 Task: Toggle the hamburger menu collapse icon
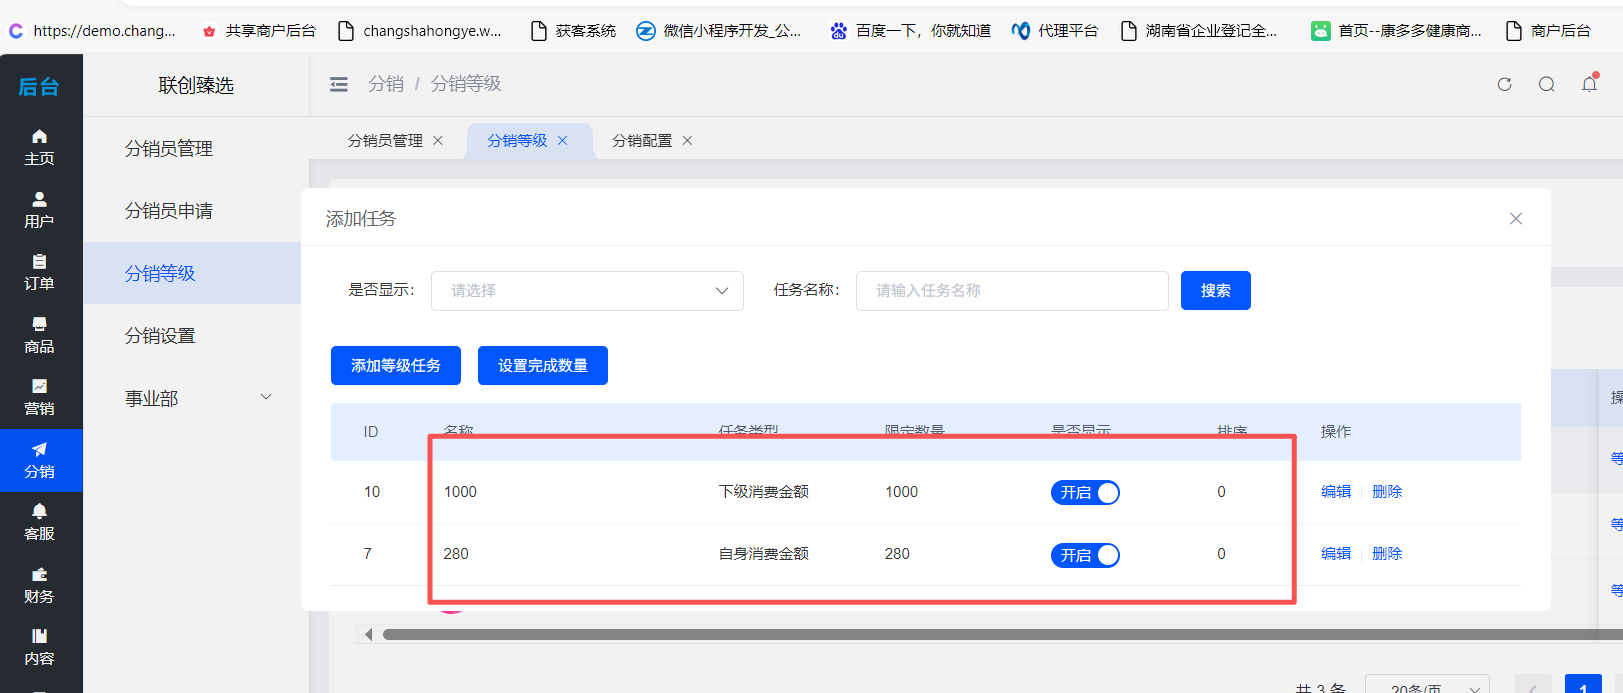(339, 84)
